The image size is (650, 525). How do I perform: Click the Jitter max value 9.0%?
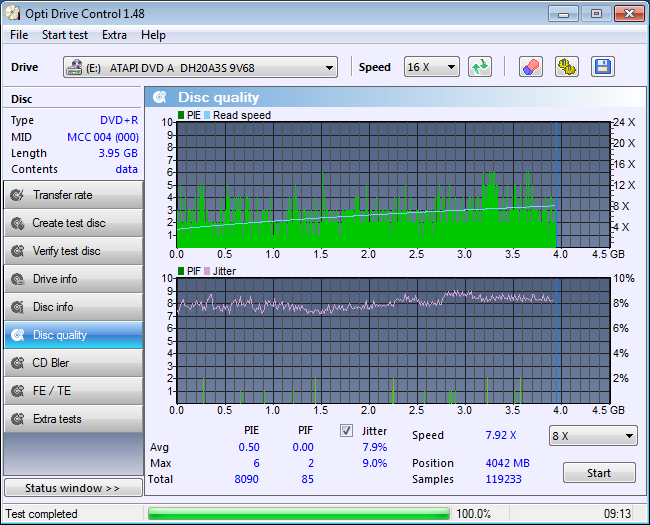coord(375,463)
